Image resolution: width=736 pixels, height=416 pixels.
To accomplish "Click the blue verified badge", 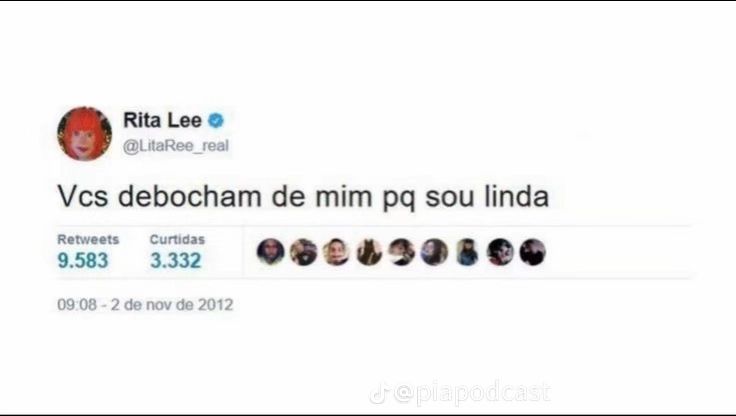I will 216,121.
